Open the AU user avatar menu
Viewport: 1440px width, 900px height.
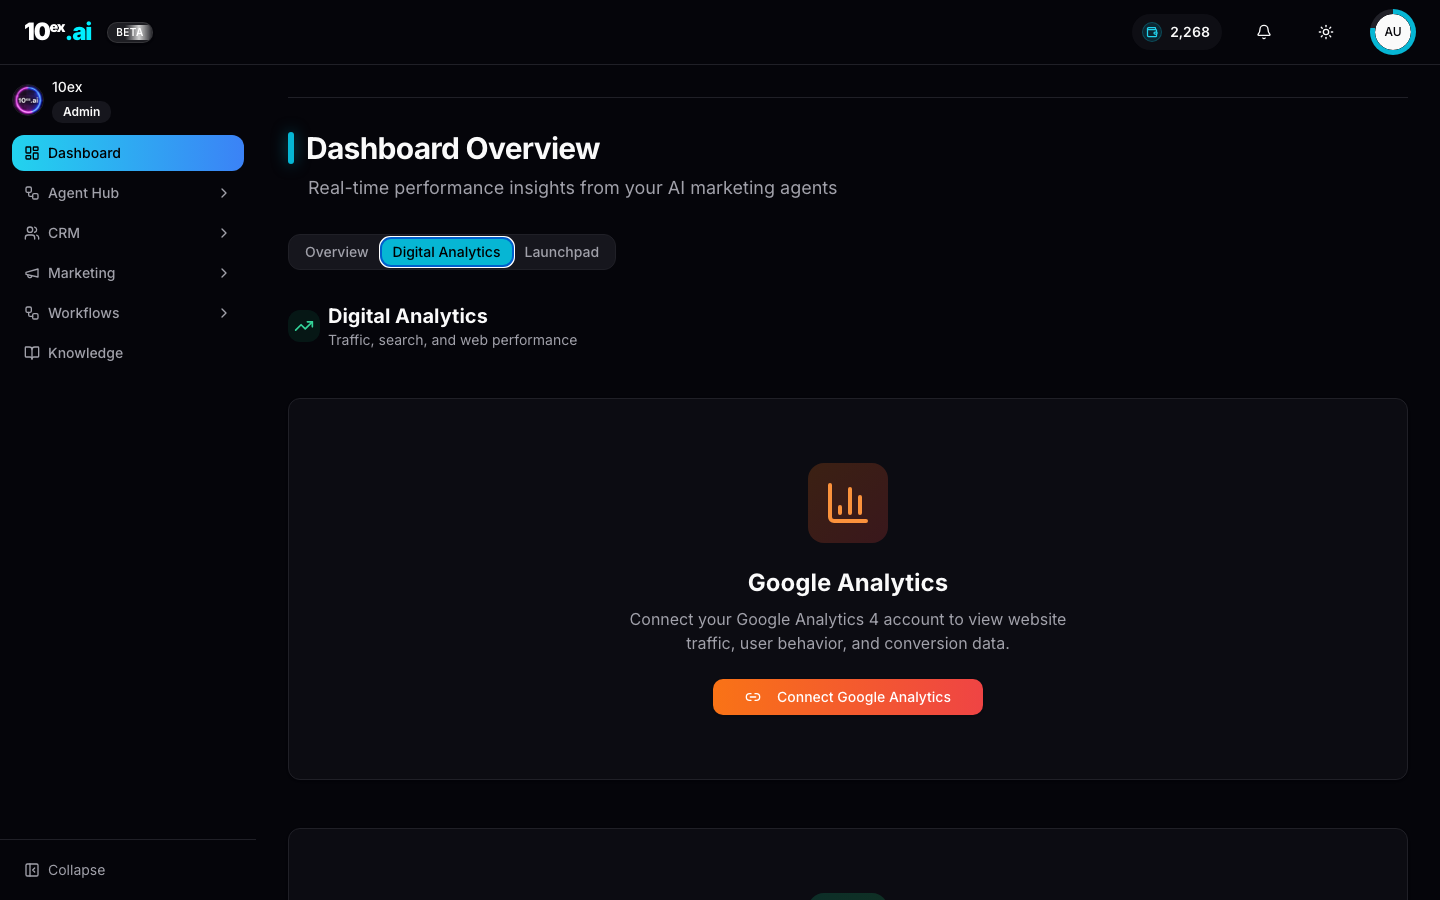[1393, 32]
